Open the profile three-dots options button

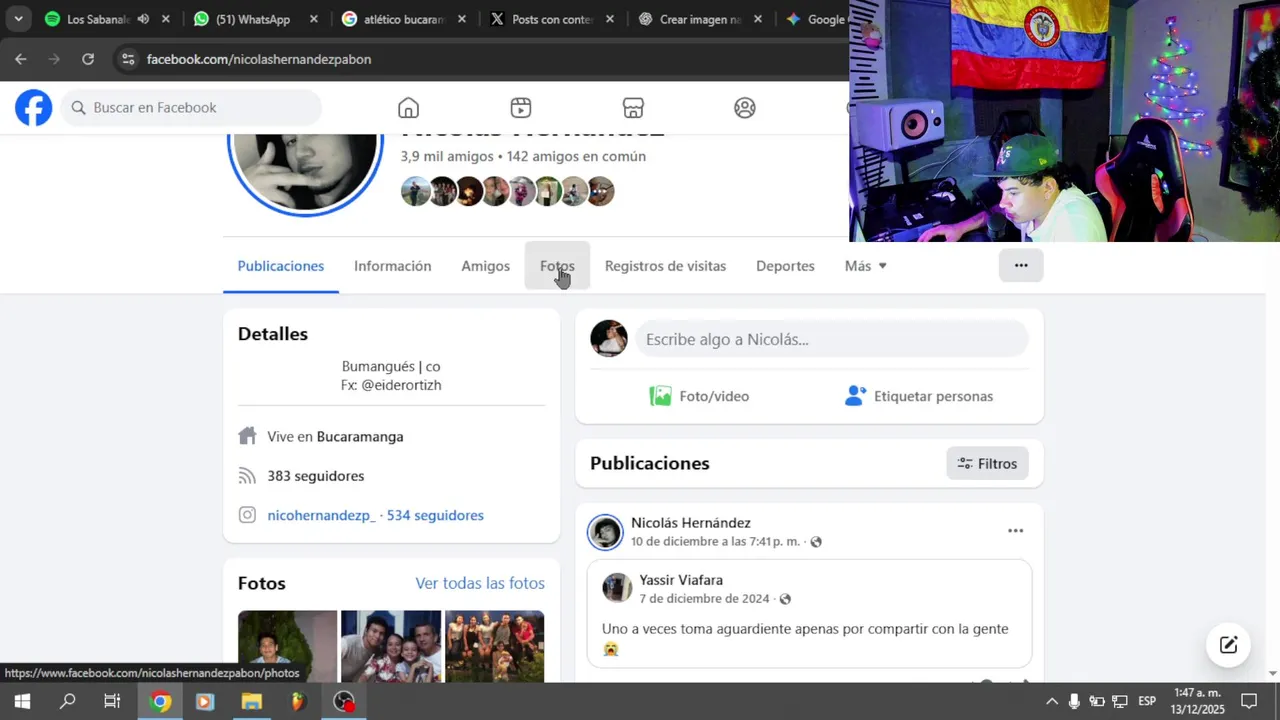[1021, 265]
